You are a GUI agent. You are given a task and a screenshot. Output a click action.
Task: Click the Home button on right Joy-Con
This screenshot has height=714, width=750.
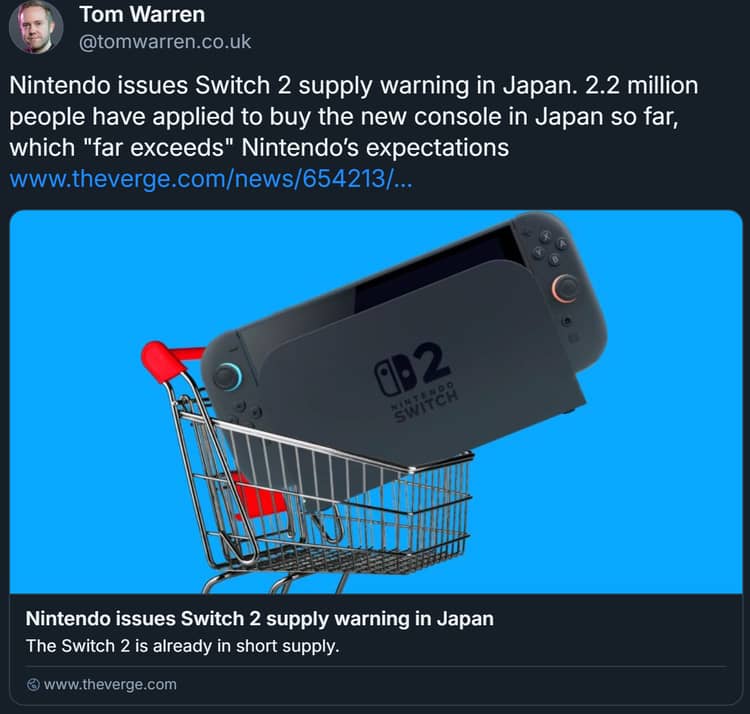point(567,321)
